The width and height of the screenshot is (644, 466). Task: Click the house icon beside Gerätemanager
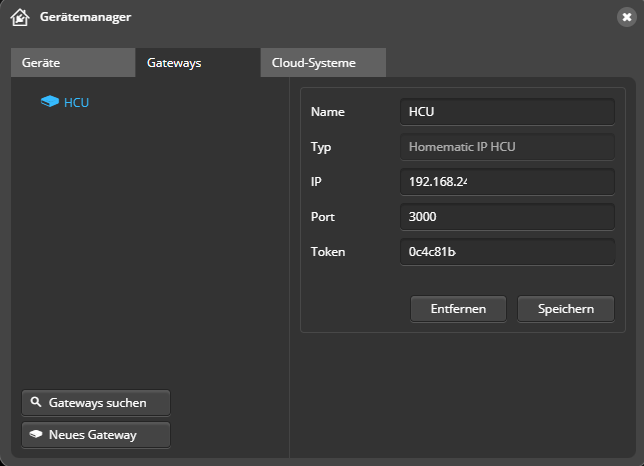[x=20, y=17]
